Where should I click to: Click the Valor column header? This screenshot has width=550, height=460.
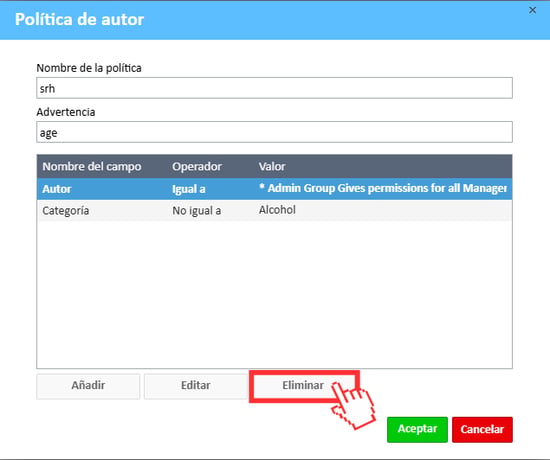tap(272, 167)
